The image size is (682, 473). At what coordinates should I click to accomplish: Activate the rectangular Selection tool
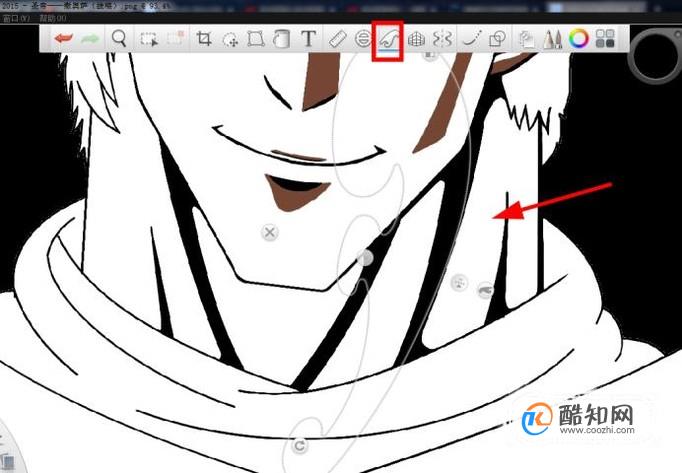pyautogui.click(x=149, y=39)
